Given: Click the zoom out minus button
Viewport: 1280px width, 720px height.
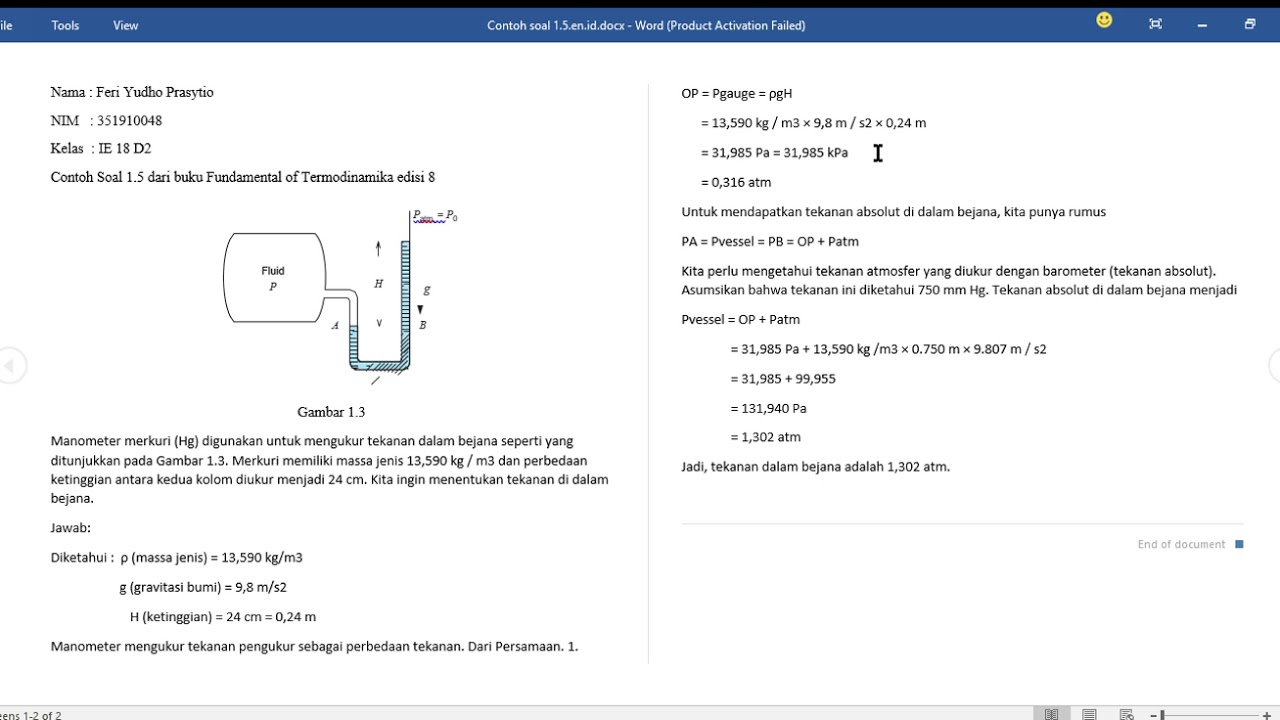Looking at the screenshot, I should (1153, 715).
